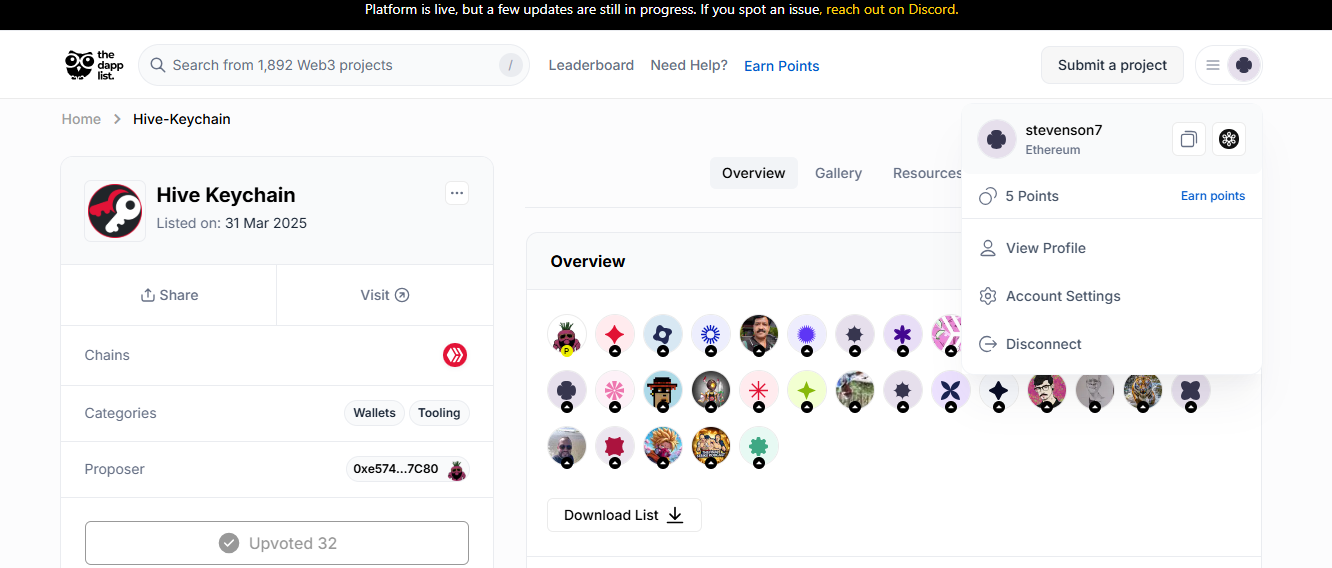The width and height of the screenshot is (1332, 568).
Task: Open upvoter with glasses cartoon on pink
Action: point(1047,390)
